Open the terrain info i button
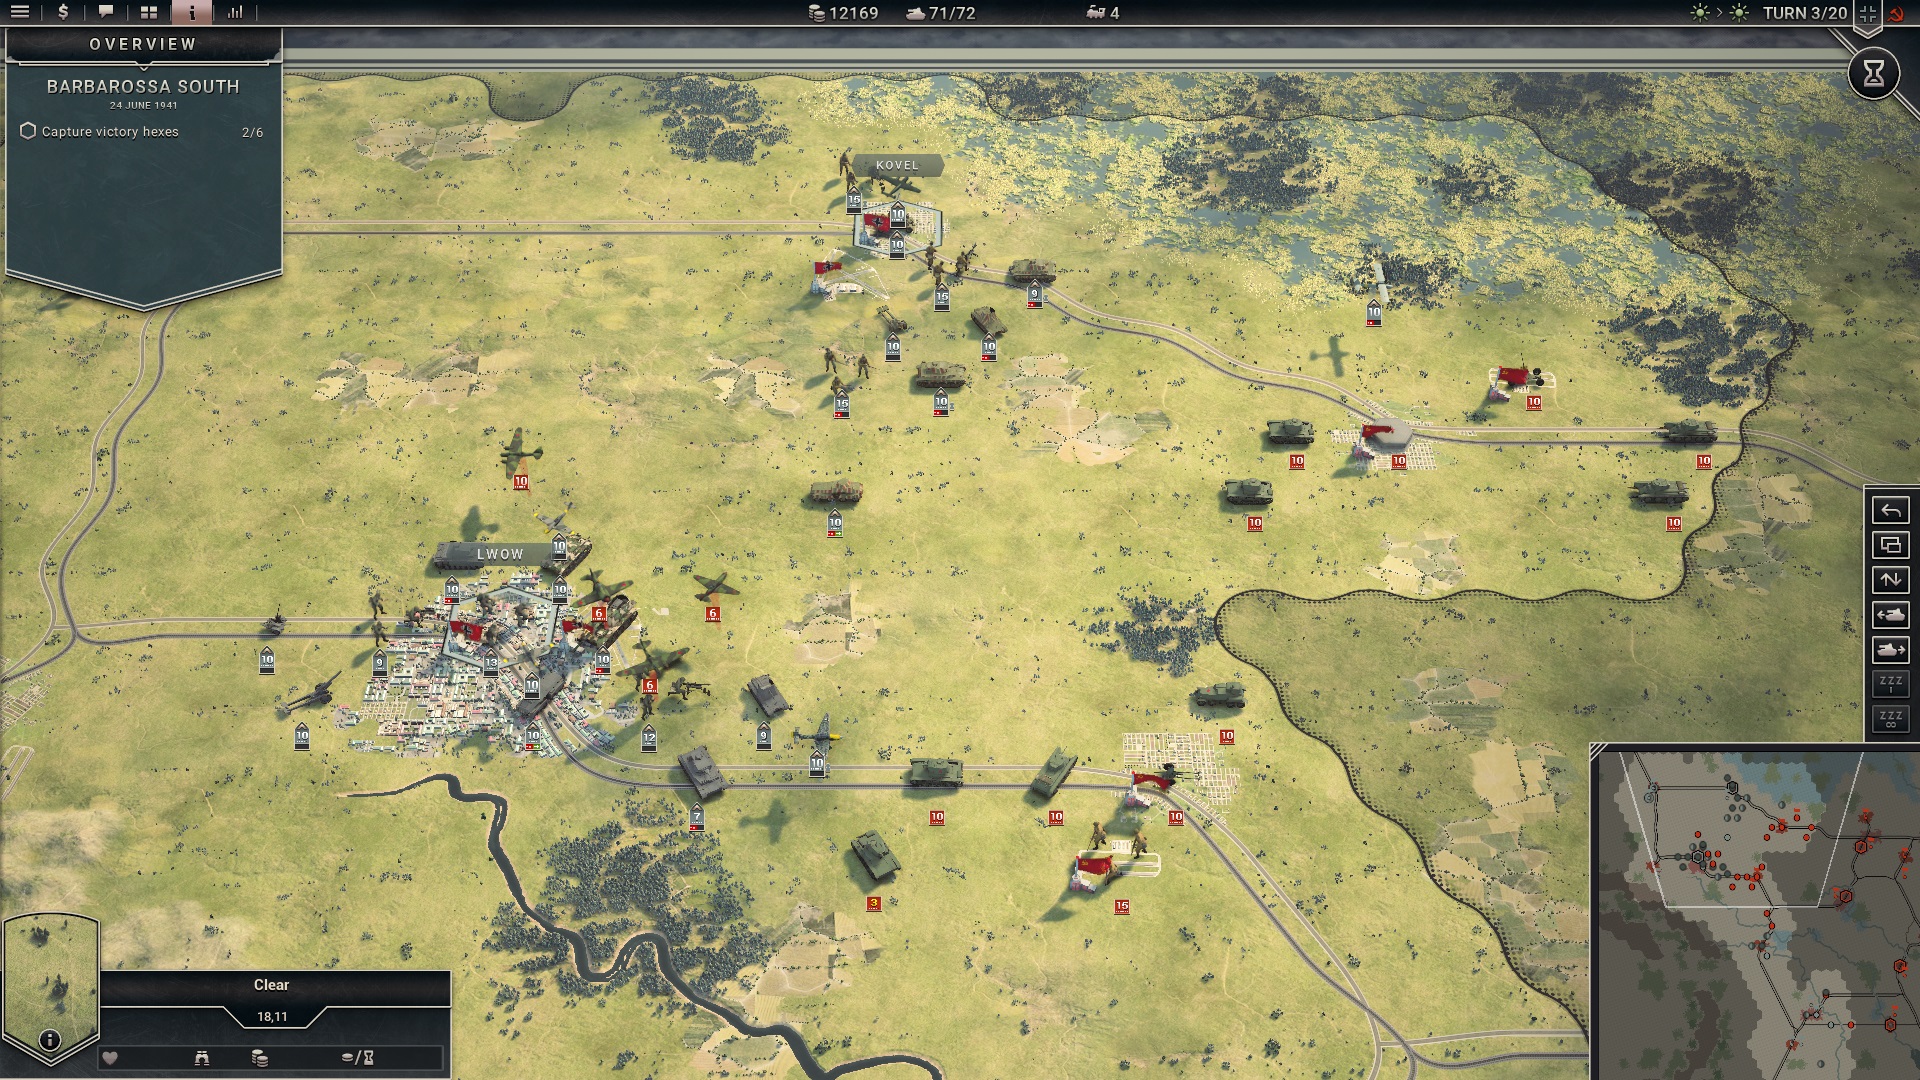Image resolution: width=1920 pixels, height=1080 pixels. pyautogui.click(x=50, y=1040)
